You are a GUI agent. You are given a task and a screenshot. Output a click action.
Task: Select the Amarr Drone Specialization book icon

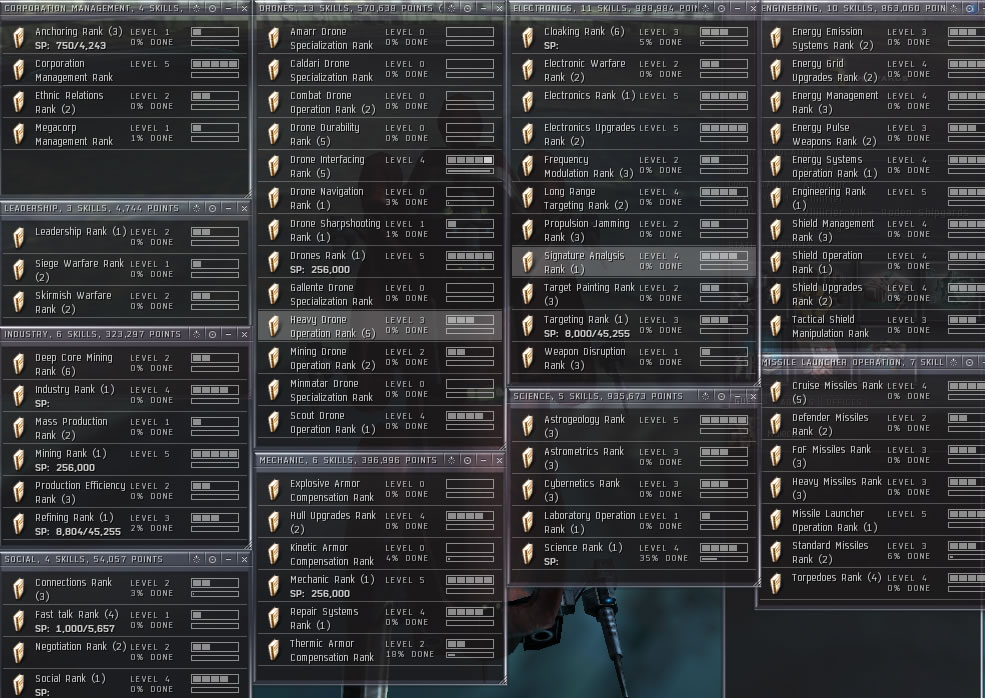click(x=274, y=38)
